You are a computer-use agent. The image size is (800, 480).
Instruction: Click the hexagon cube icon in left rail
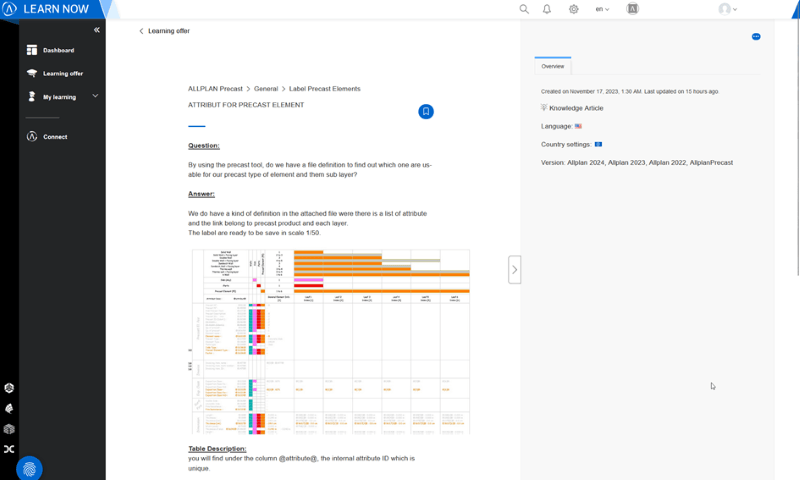(9, 388)
